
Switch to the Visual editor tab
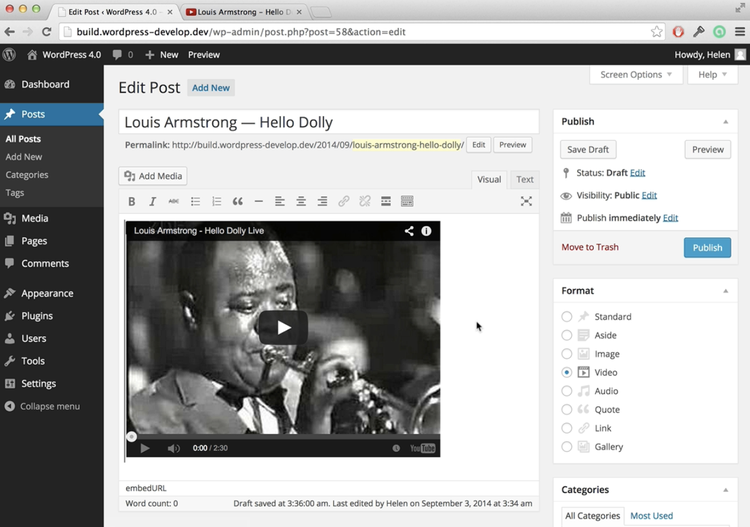(489, 179)
